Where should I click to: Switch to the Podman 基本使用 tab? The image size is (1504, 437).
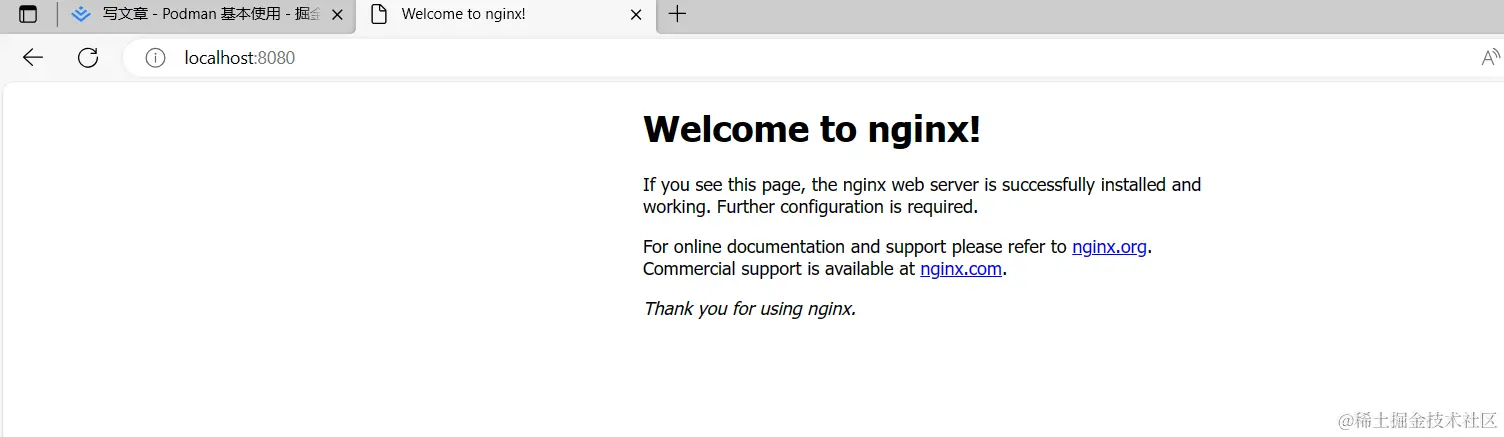(x=207, y=15)
